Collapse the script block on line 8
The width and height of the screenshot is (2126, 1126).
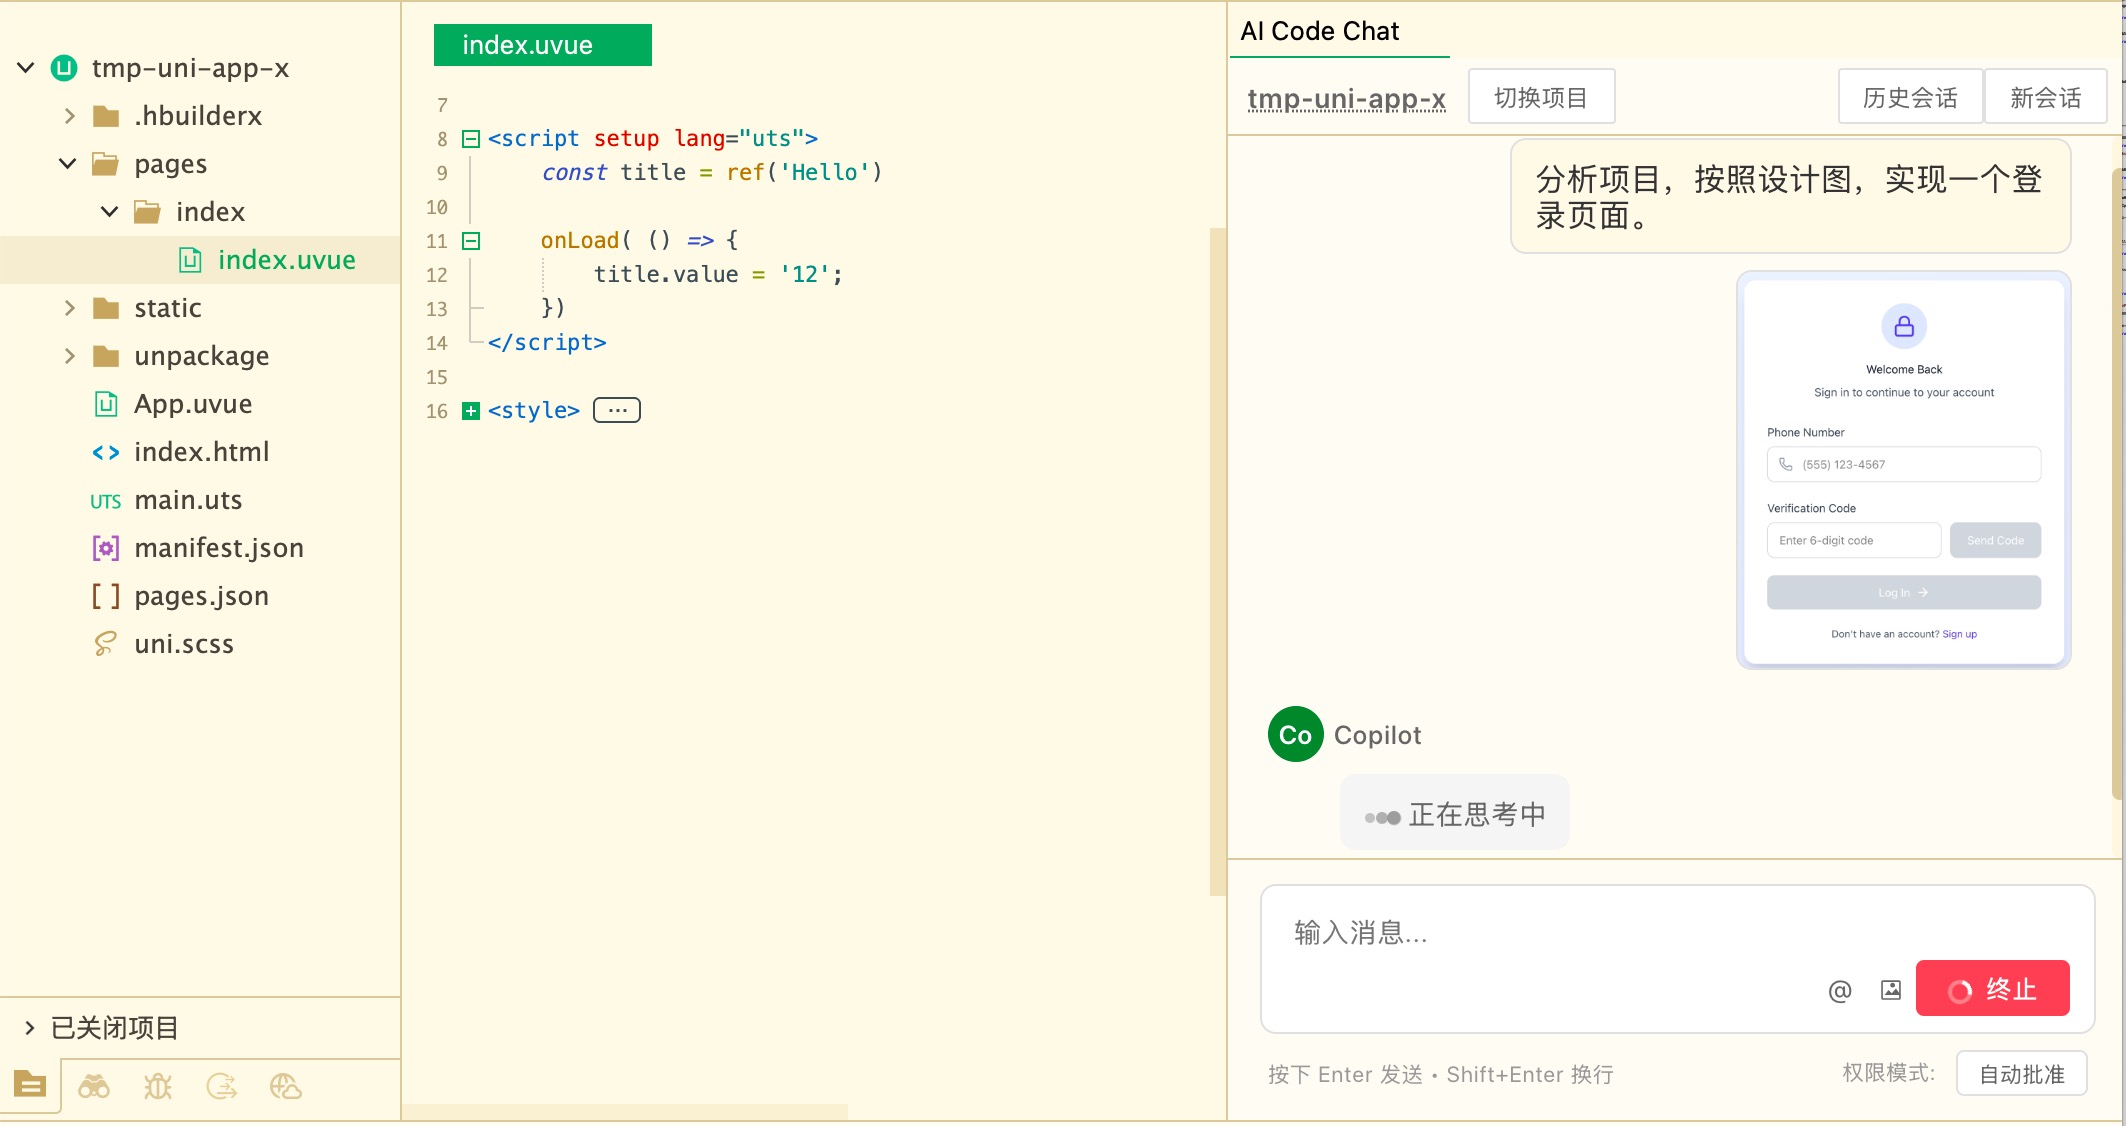[x=471, y=139]
